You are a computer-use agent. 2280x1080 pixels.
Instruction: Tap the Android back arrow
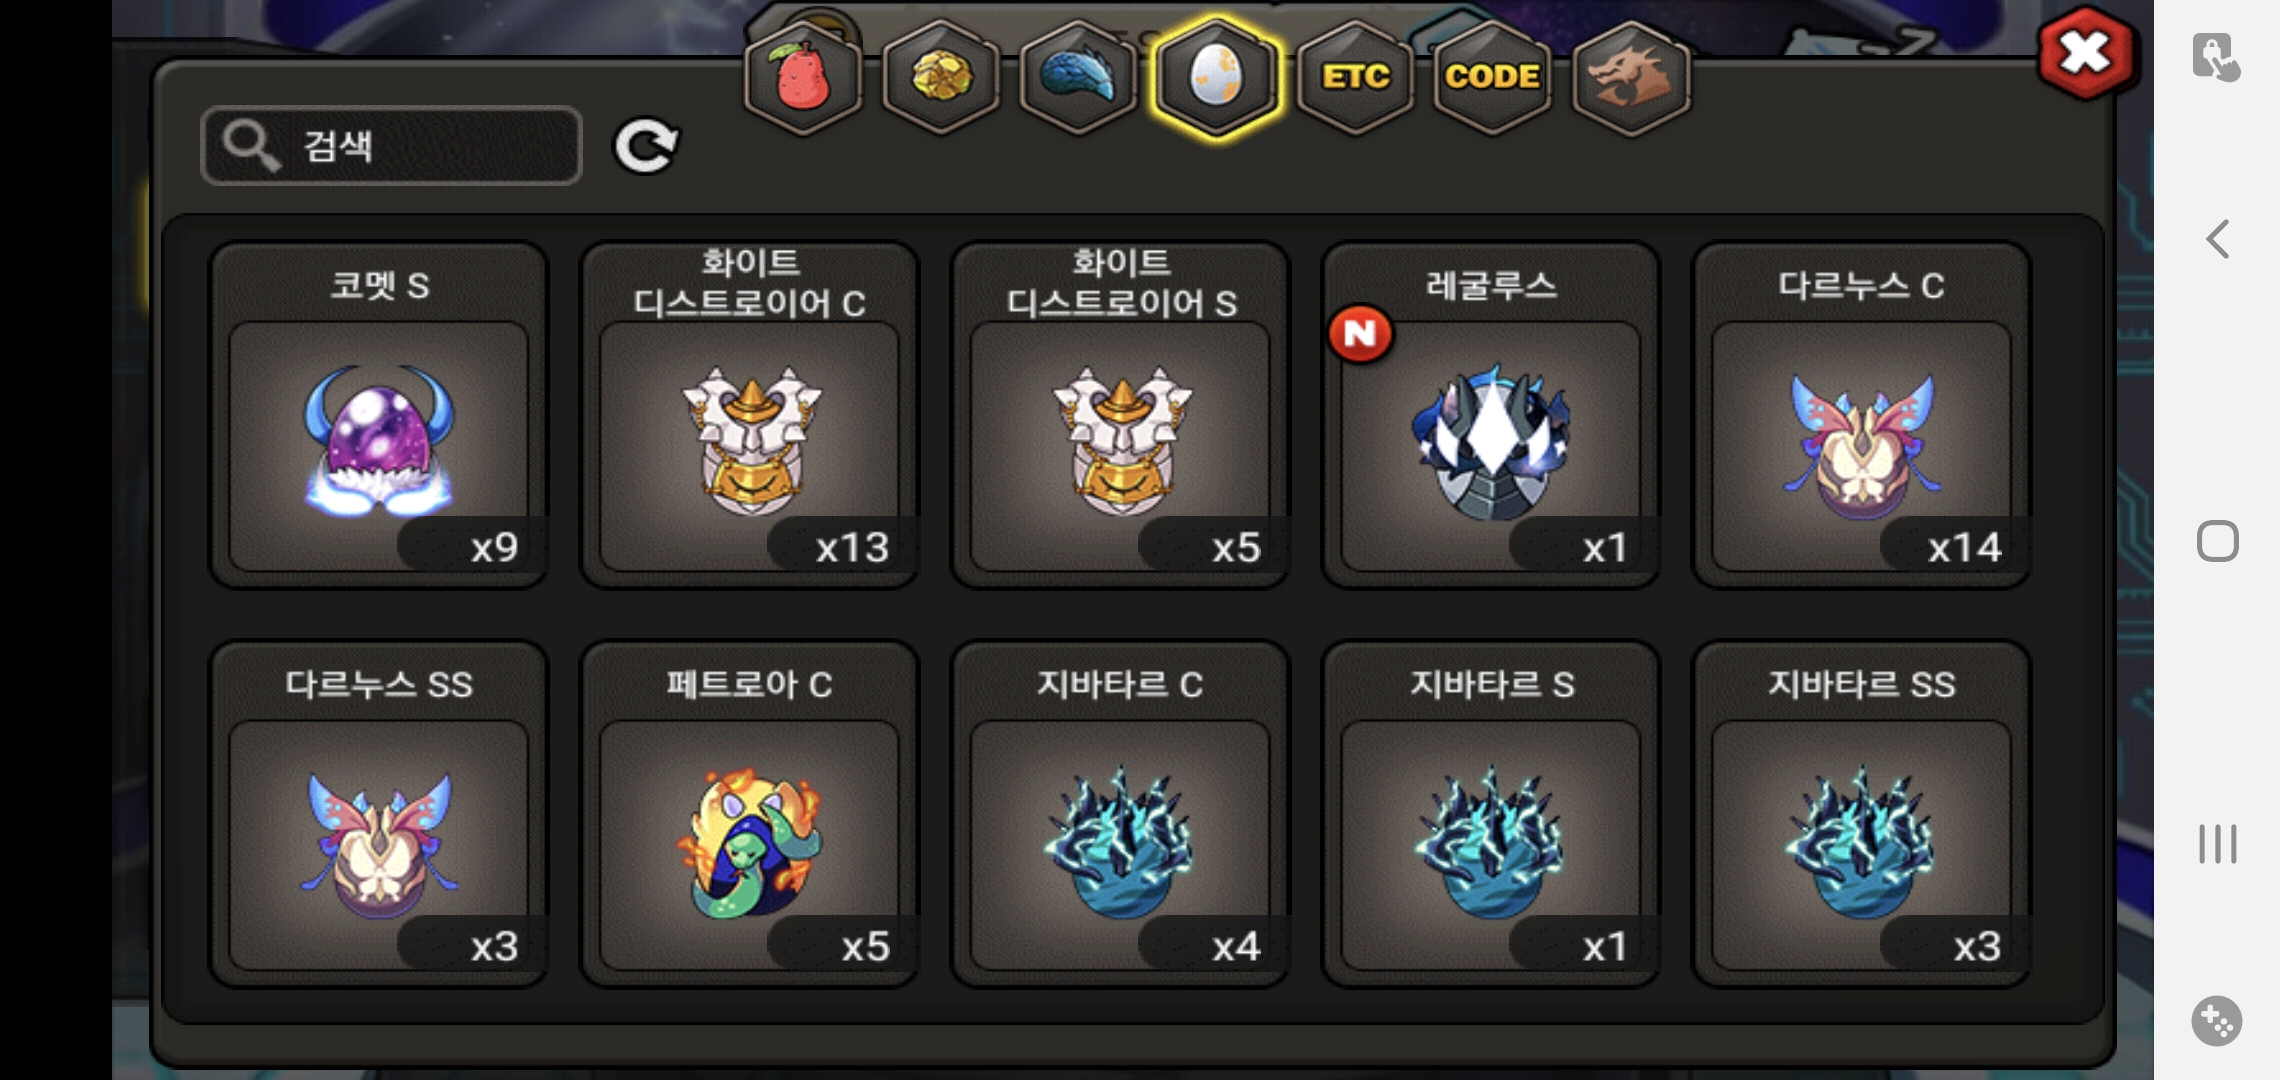click(x=2217, y=239)
